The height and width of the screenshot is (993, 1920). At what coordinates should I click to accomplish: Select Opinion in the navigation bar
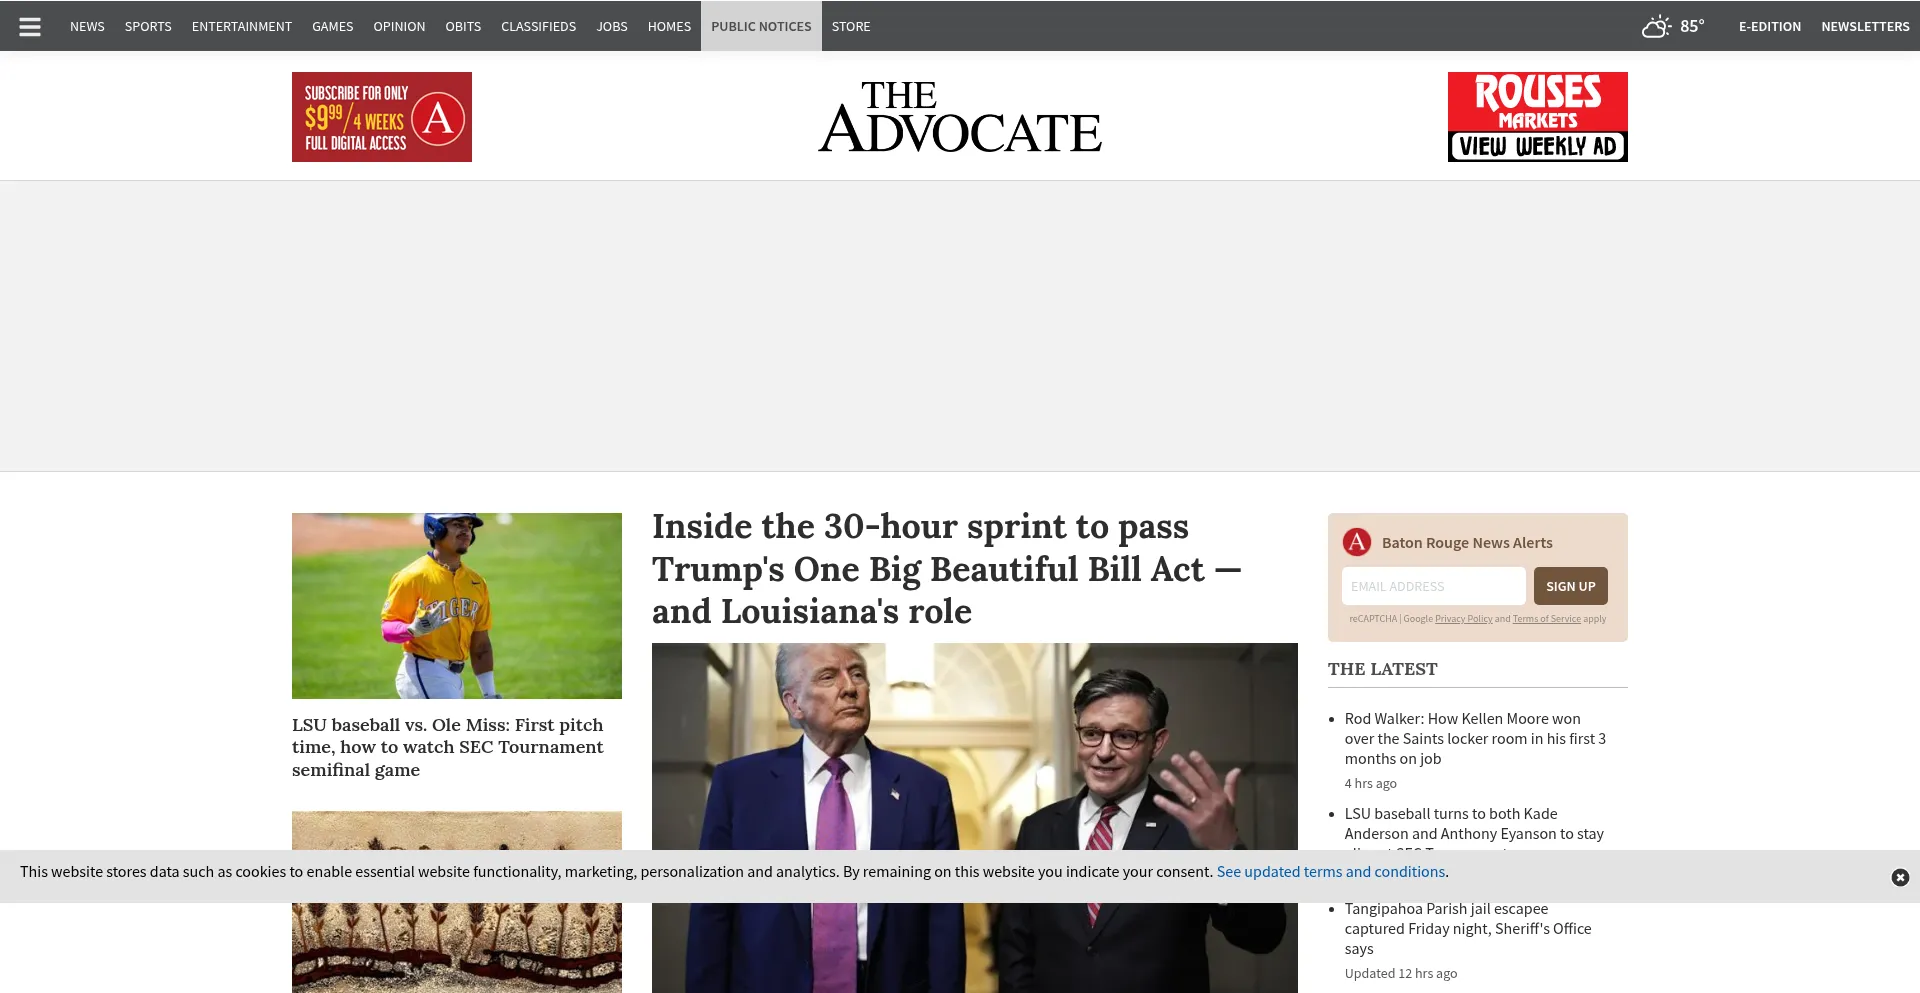click(399, 26)
